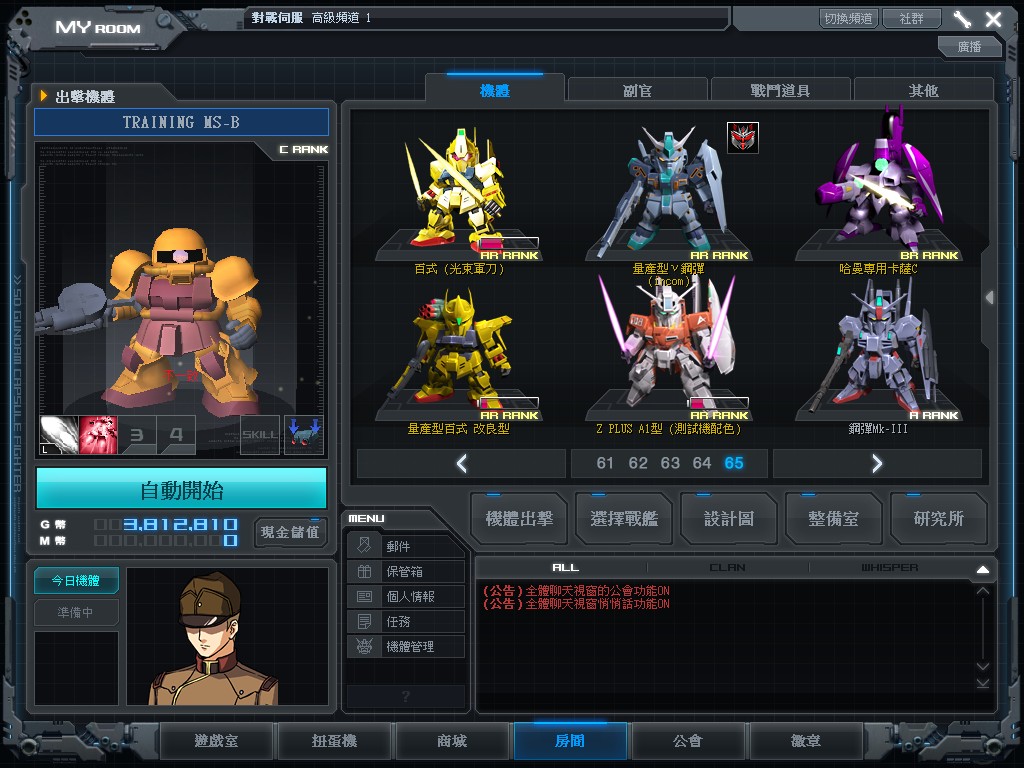Select the CLAN chat tab
This screenshot has height=768, width=1024.
point(728,568)
